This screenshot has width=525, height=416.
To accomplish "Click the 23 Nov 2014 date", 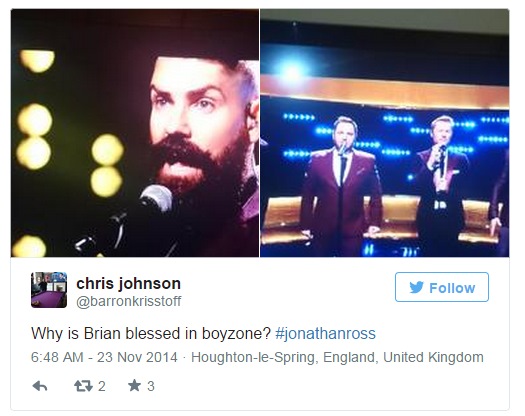I will click(x=137, y=357).
